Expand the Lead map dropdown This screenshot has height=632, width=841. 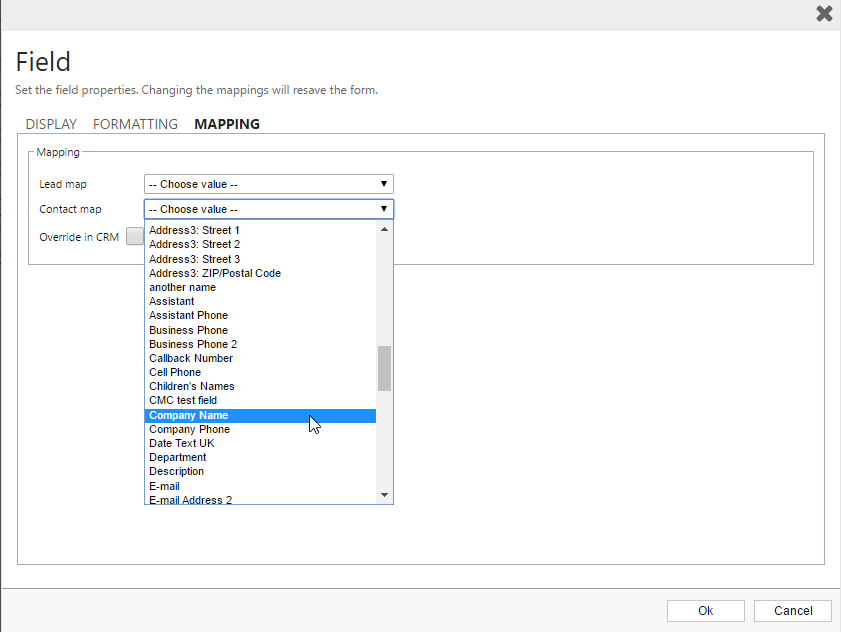(x=268, y=184)
